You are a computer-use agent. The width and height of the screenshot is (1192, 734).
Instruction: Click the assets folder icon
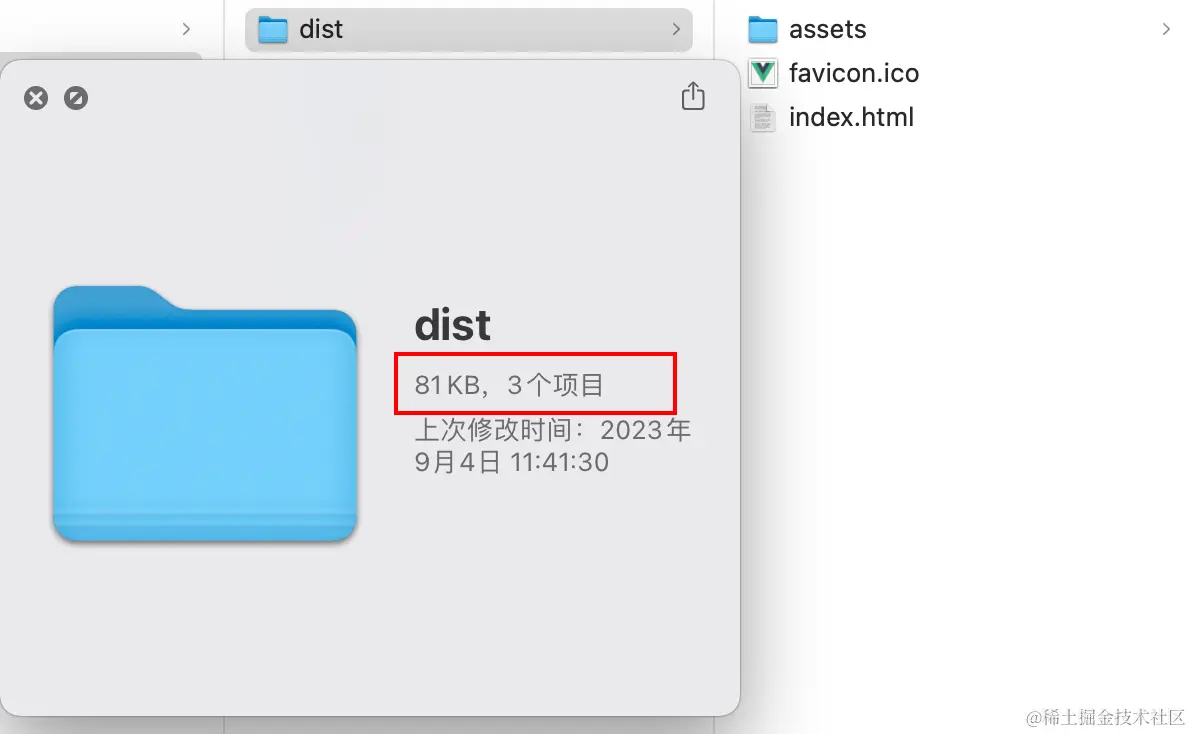pyautogui.click(x=762, y=30)
